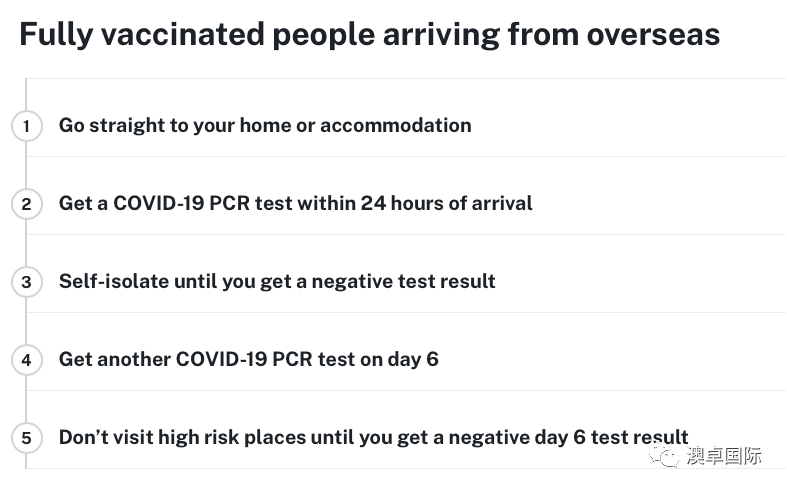This screenshot has height=490, width=787.
Task: Open the 'Get another COVID-19 PCR test on day 6' step
Action: (x=248, y=359)
